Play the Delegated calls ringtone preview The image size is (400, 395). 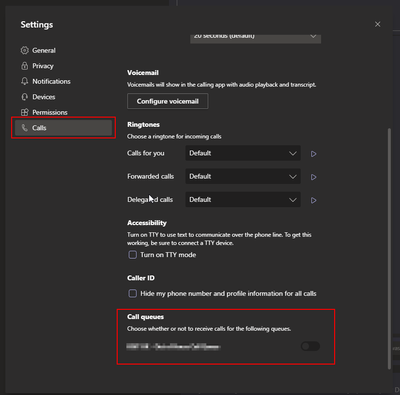click(x=313, y=200)
